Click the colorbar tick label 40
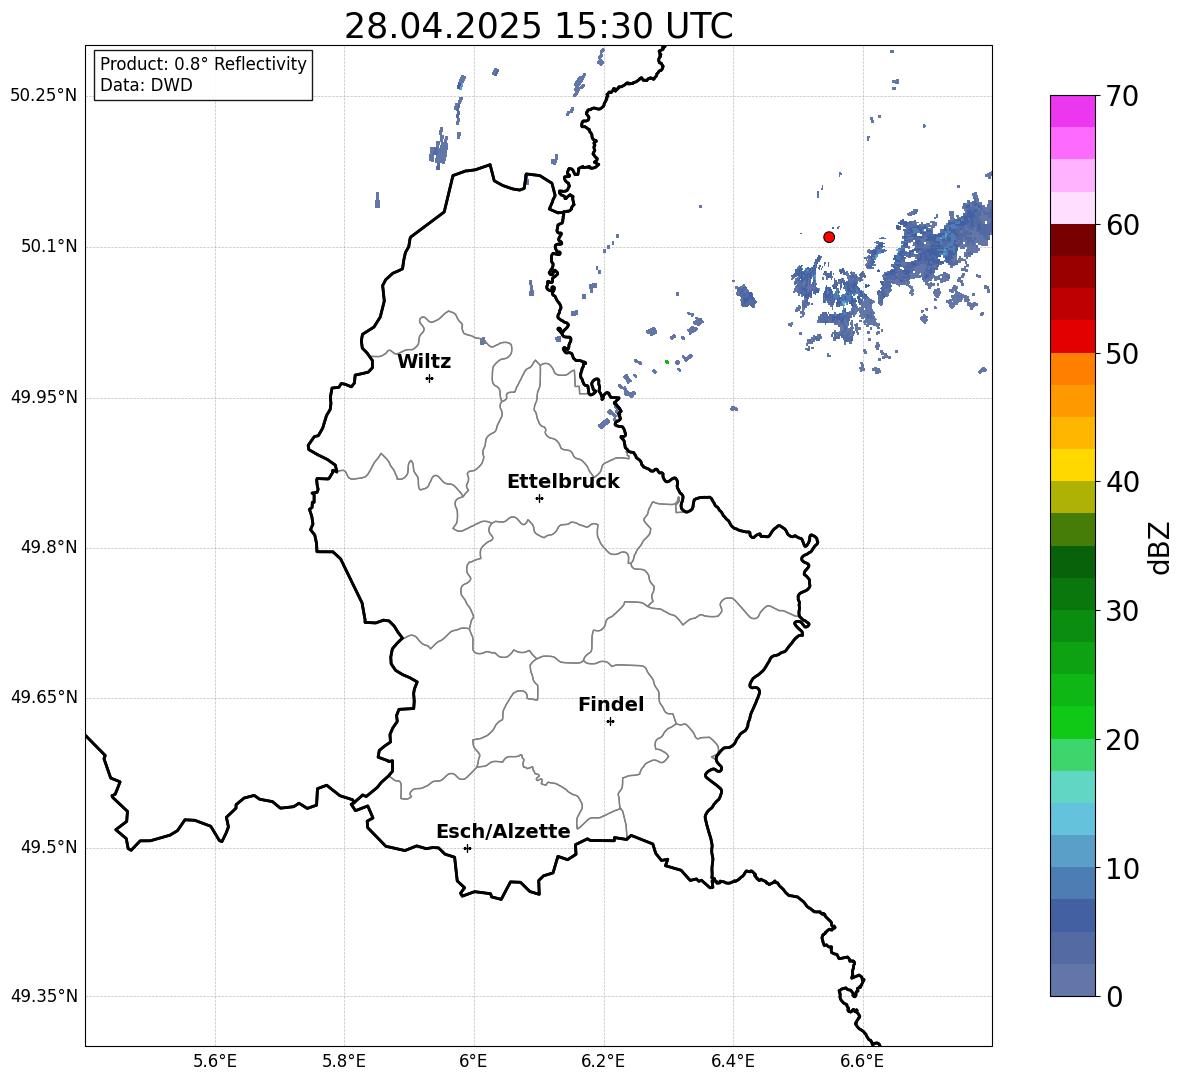The image size is (1184, 1081). coord(1122,482)
